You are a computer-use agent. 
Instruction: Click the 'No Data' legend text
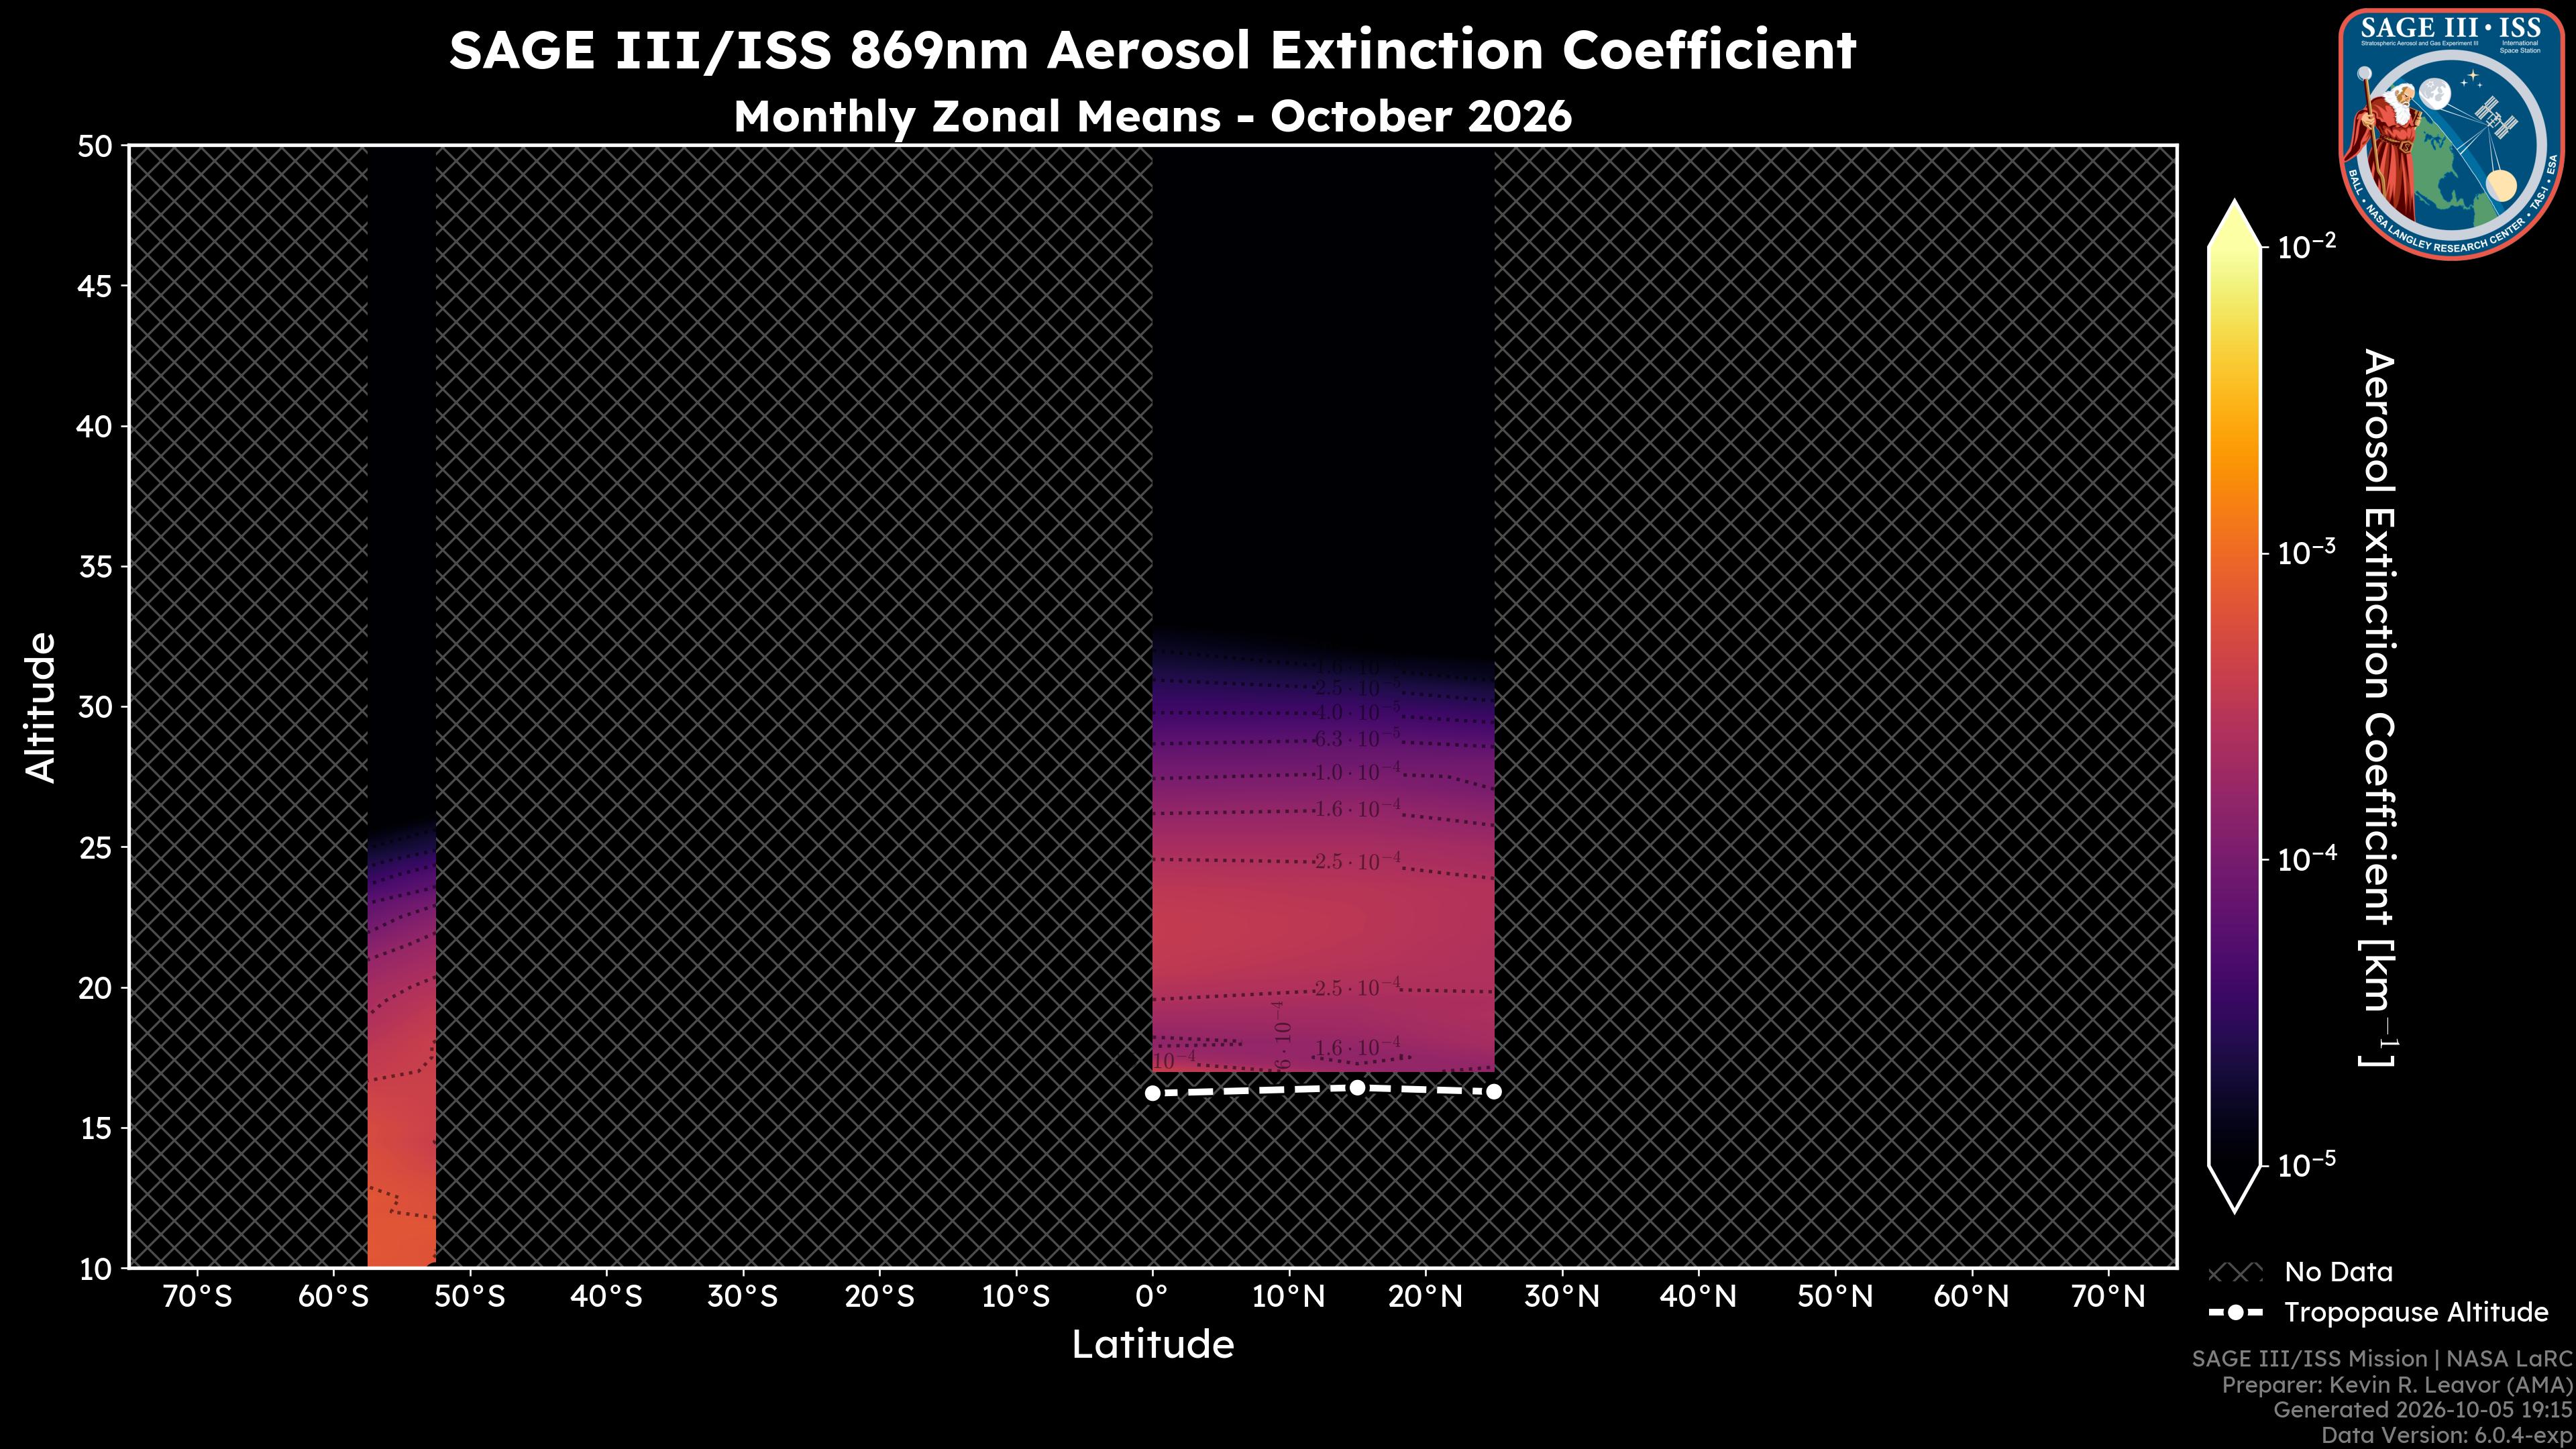2338,1272
